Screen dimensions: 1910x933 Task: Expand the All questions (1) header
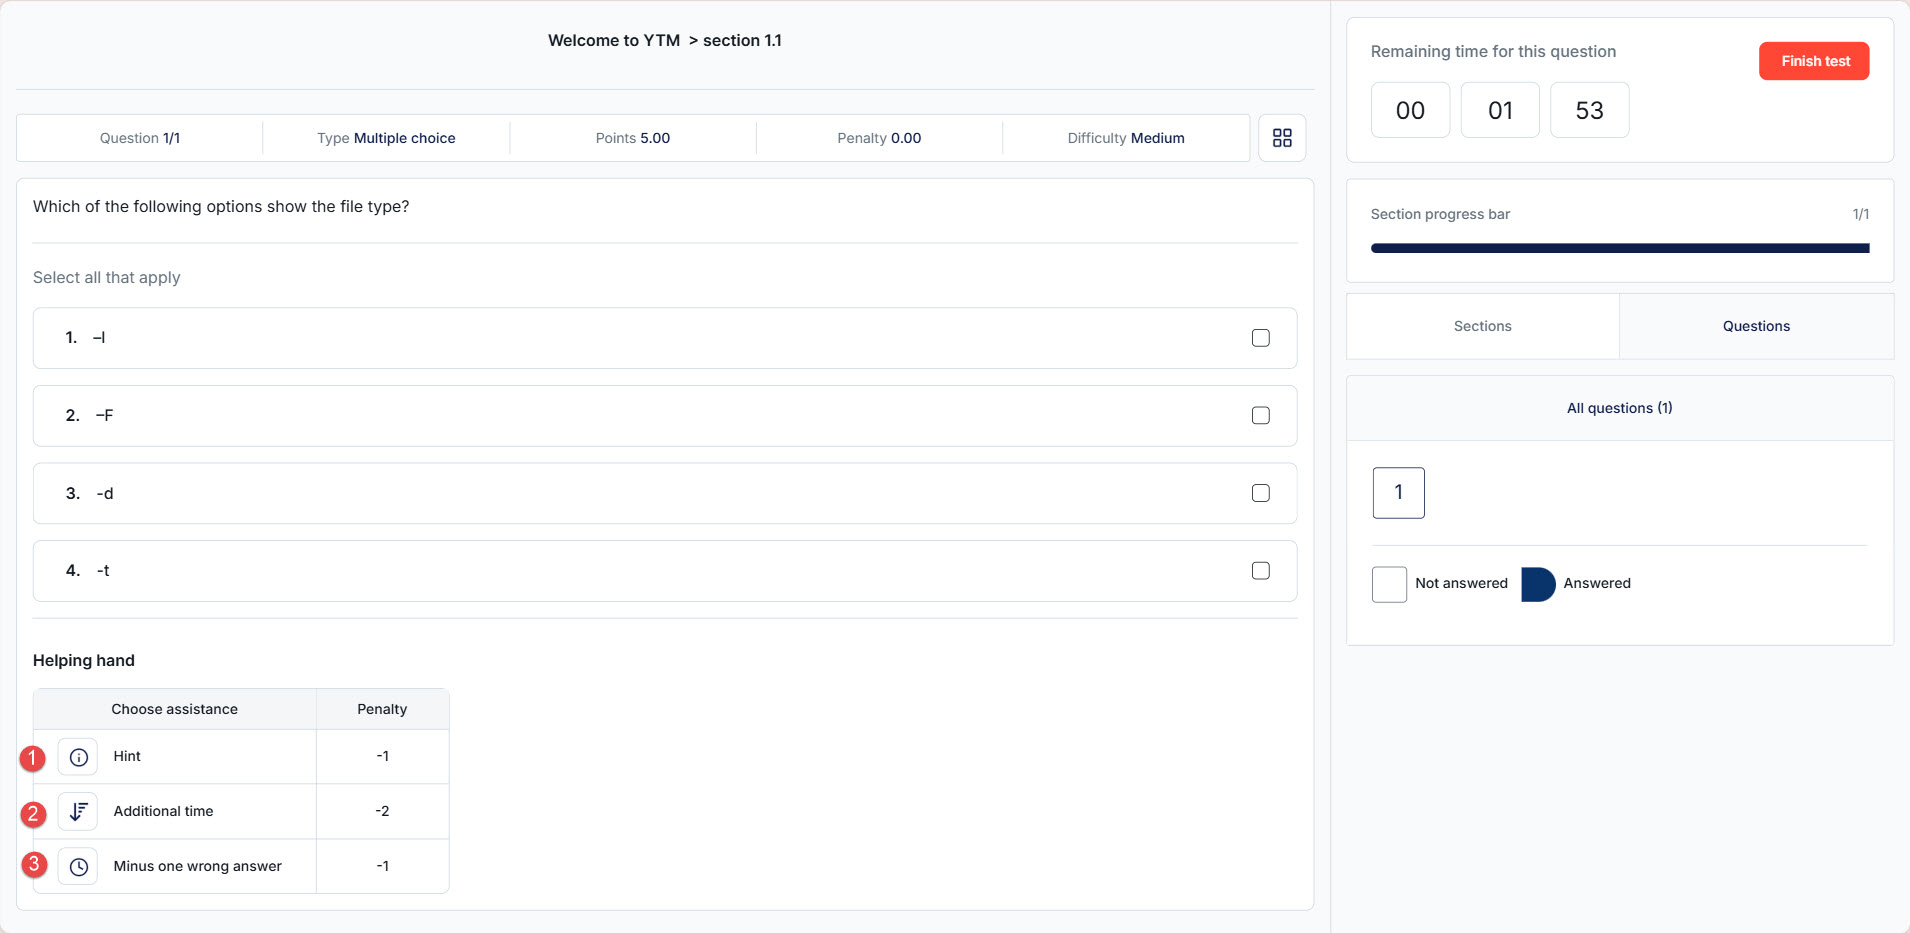[x=1619, y=408]
